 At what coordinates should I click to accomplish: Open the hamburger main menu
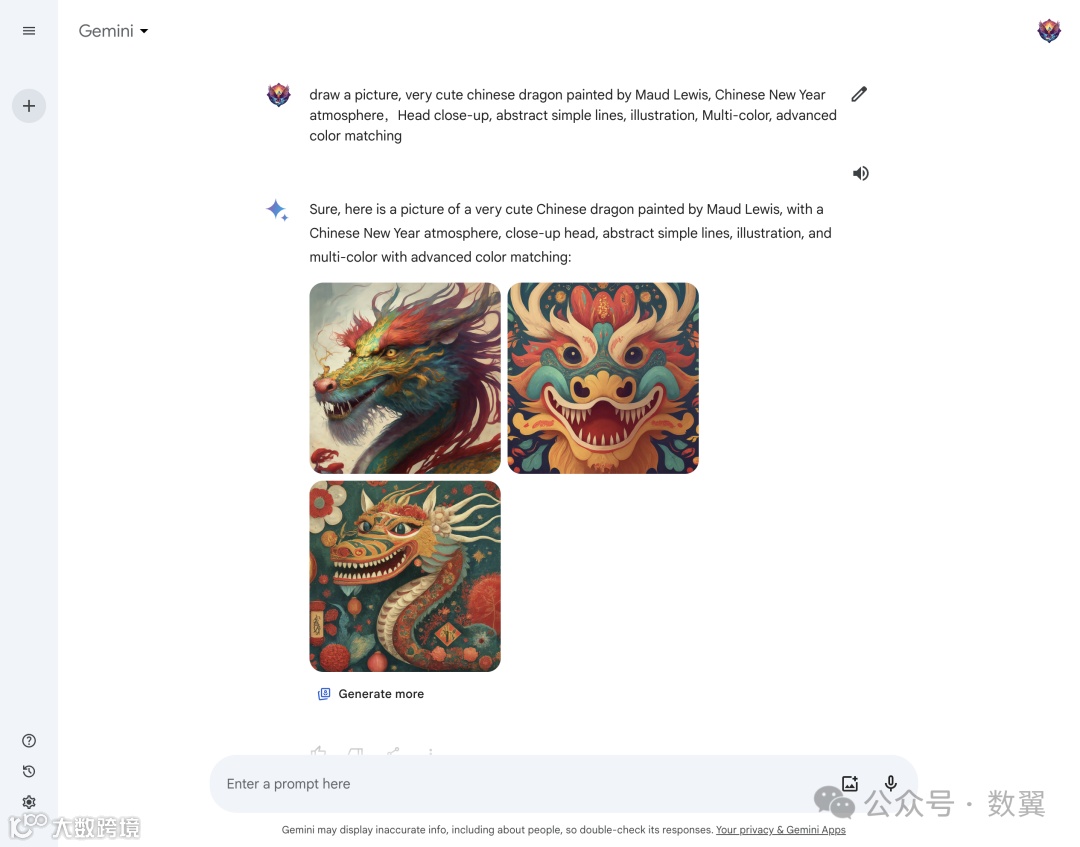pyautogui.click(x=29, y=31)
